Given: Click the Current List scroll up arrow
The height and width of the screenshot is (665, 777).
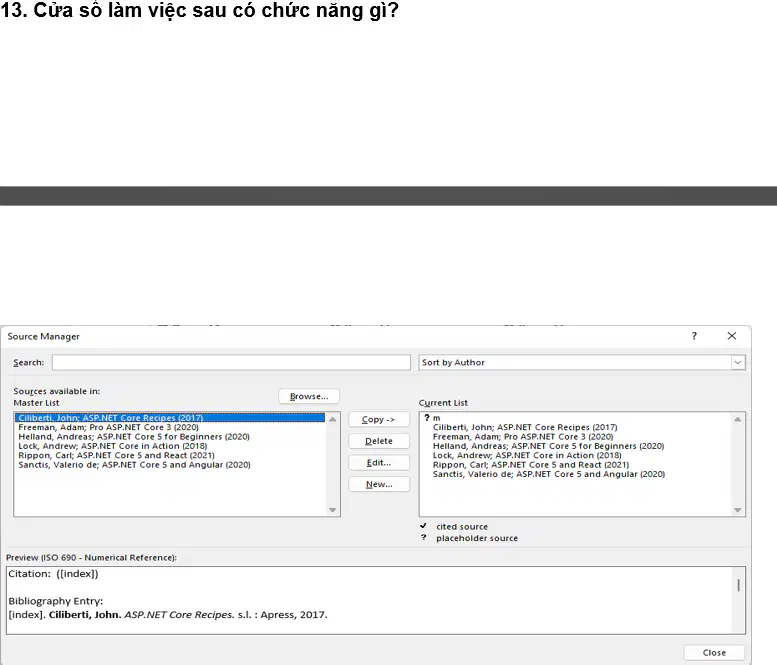Looking at the screenshot, I should click(737, 419).
